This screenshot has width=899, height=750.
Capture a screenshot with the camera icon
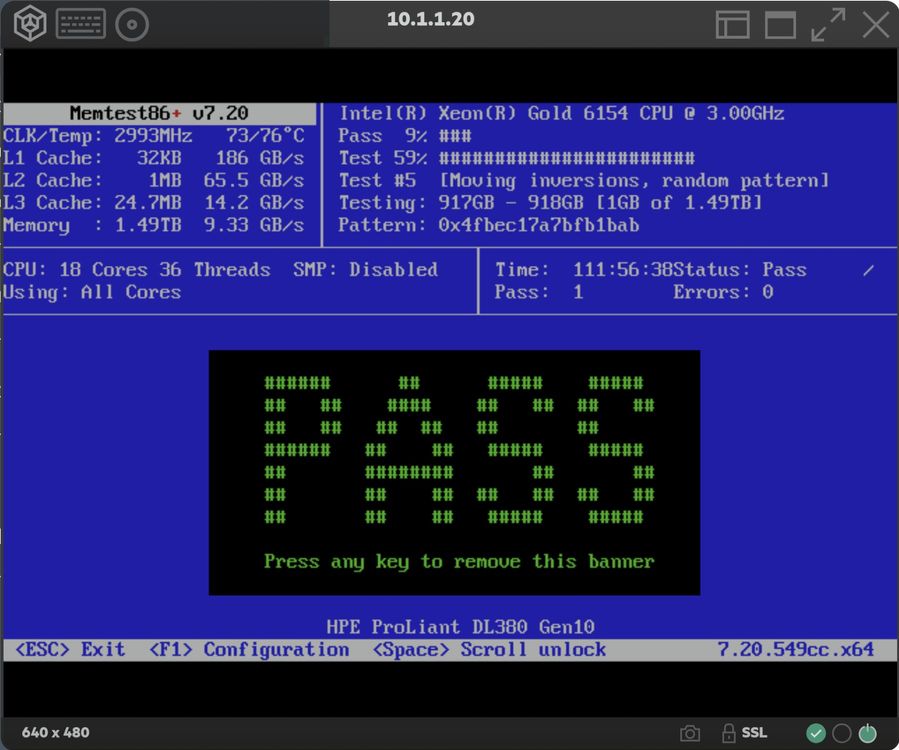(690, 733)
